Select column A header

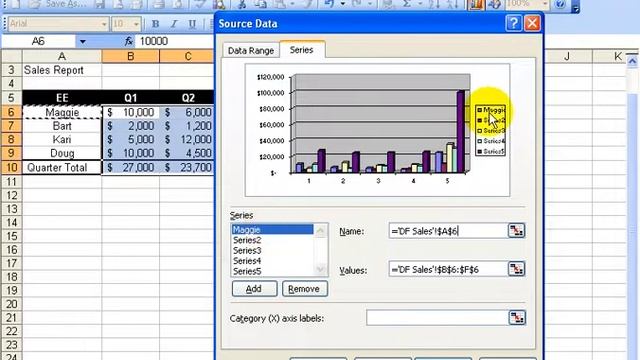coord(62,56)
